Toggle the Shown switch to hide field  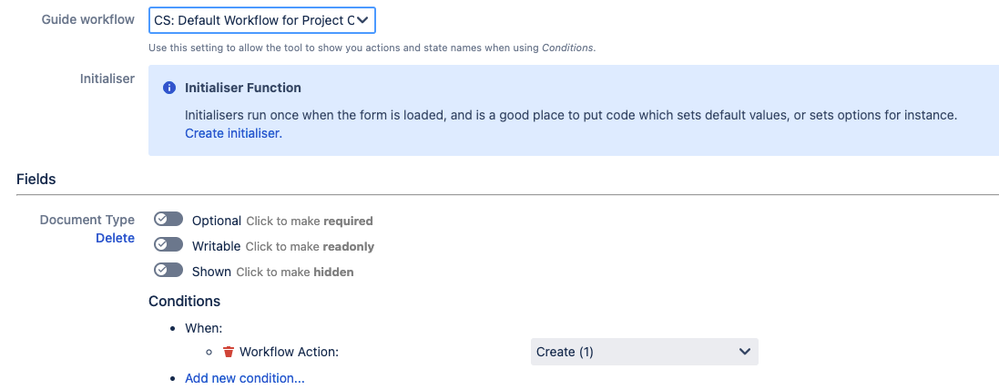click(x=168, y=270)
